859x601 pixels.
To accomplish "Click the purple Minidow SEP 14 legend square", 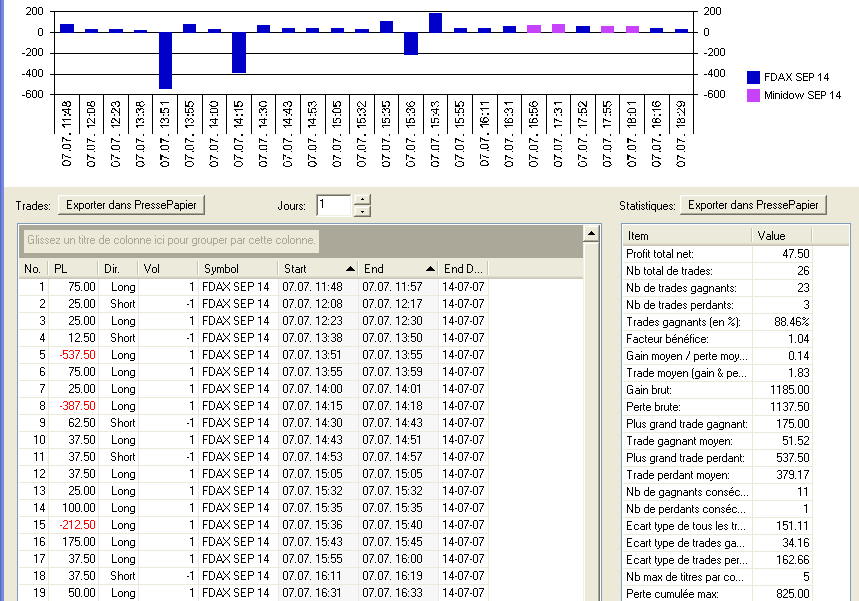I will tap(753, 95).
